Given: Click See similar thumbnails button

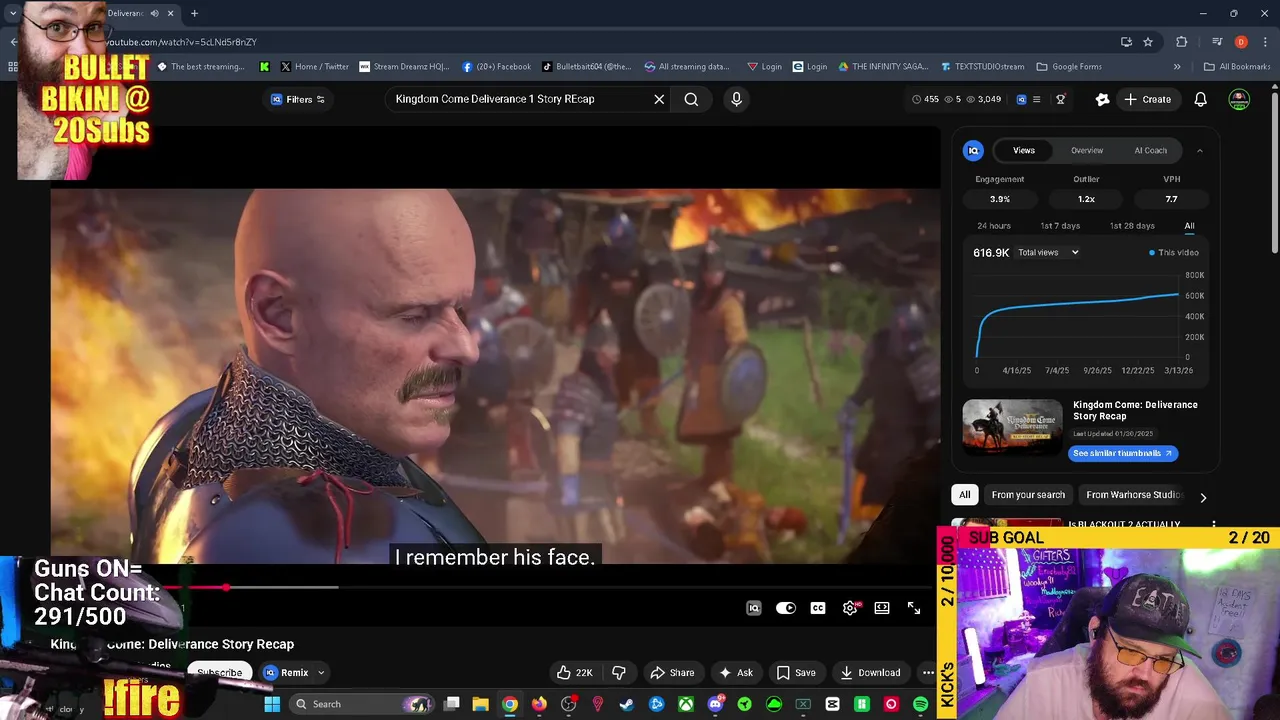Looking at the screenshot, I should [x=1123, y=453].
